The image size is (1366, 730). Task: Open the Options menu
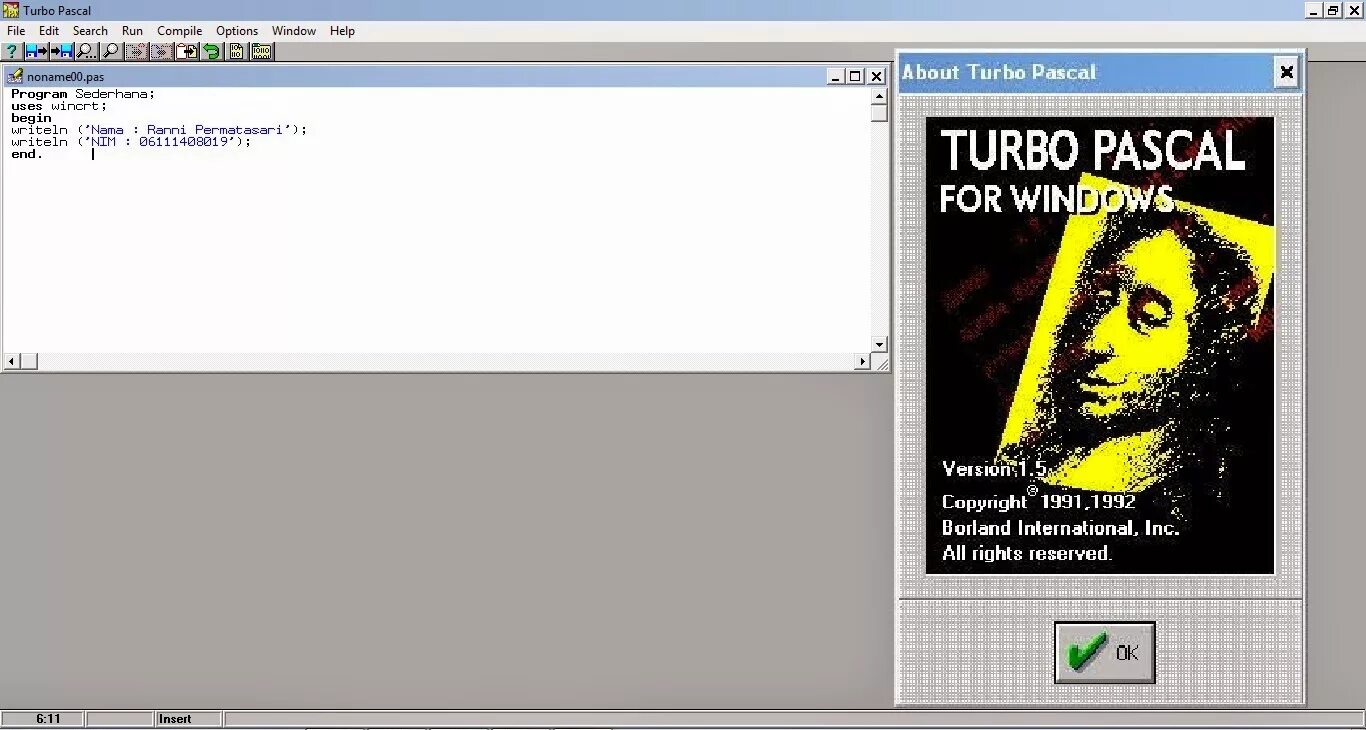(237, 31)
